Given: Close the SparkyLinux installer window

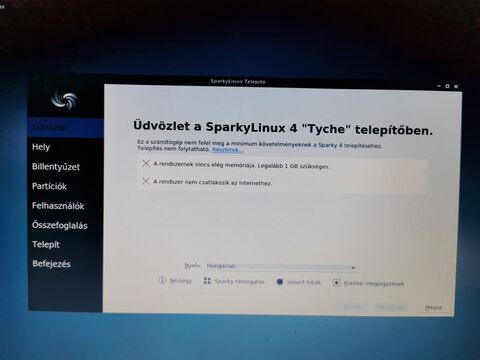Looking at the screenshot, I should (456, 86).
